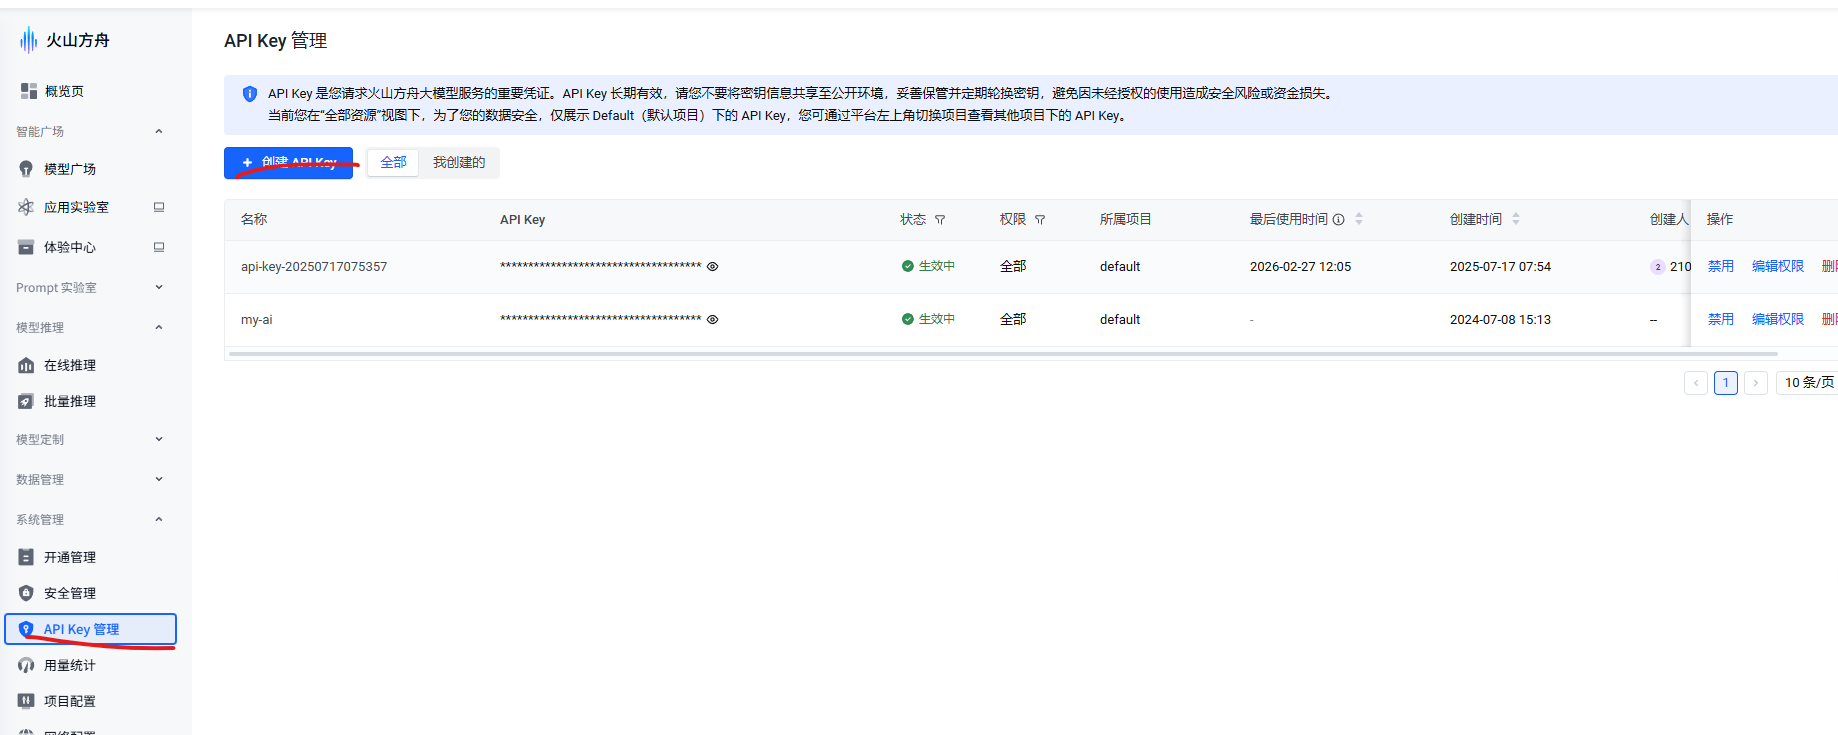
Task: Open the 批量推理 icon
Action: click(26, 401)
